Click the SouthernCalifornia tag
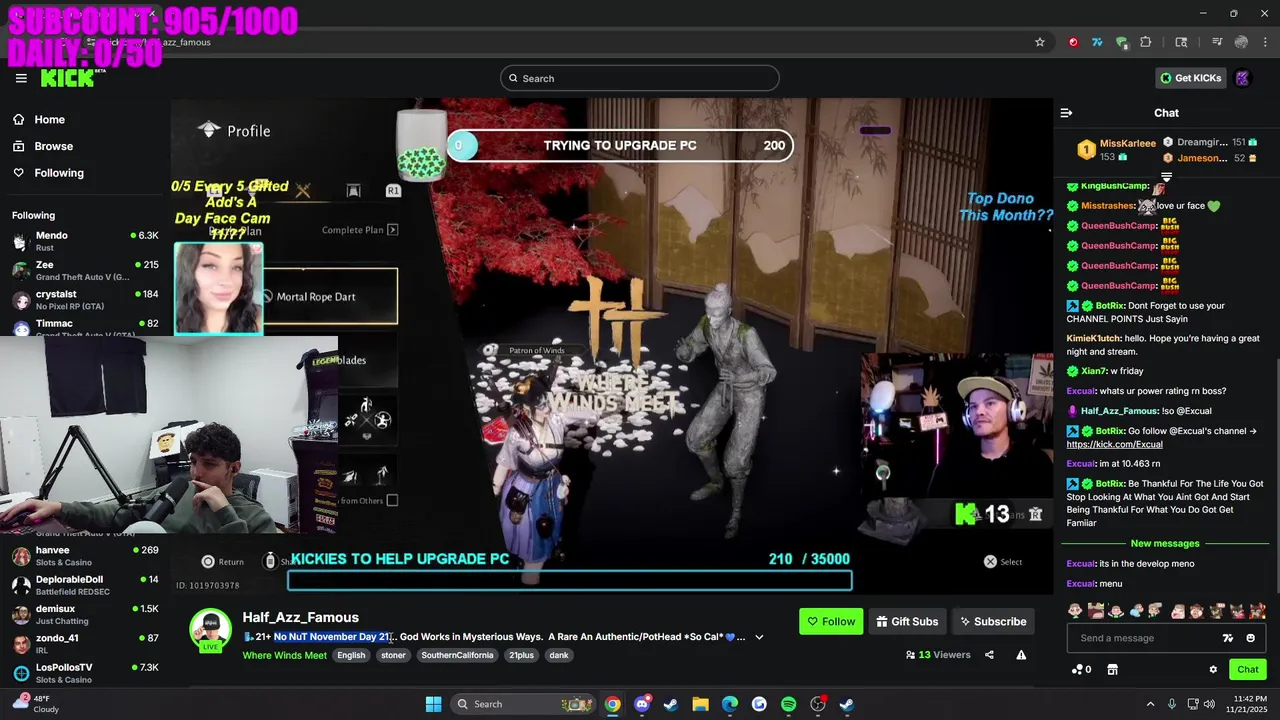The width and height of the screenshot is (1280, 720). 457,655
